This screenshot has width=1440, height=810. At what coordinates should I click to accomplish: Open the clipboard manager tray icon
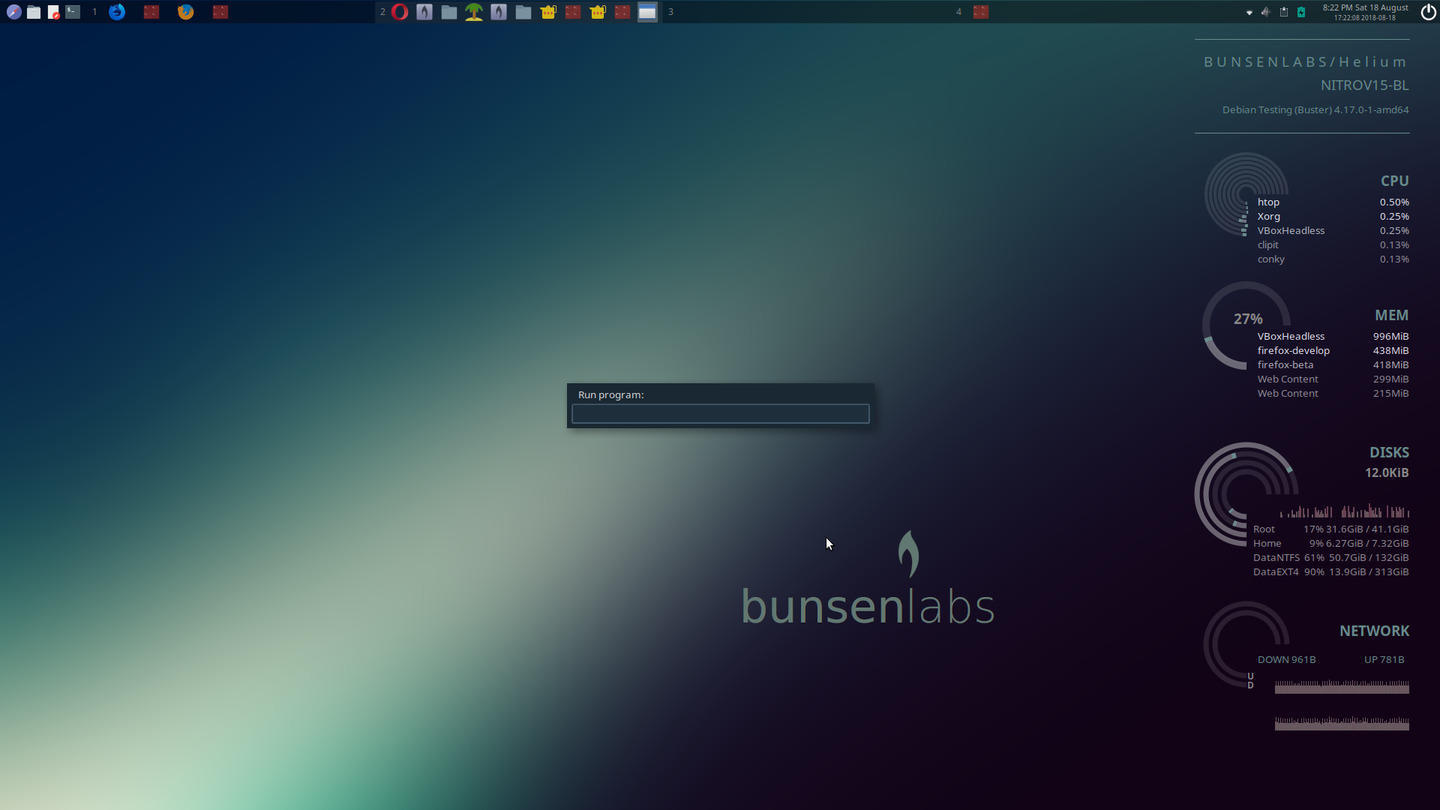pyautogui.click(x=1284, y=12)
